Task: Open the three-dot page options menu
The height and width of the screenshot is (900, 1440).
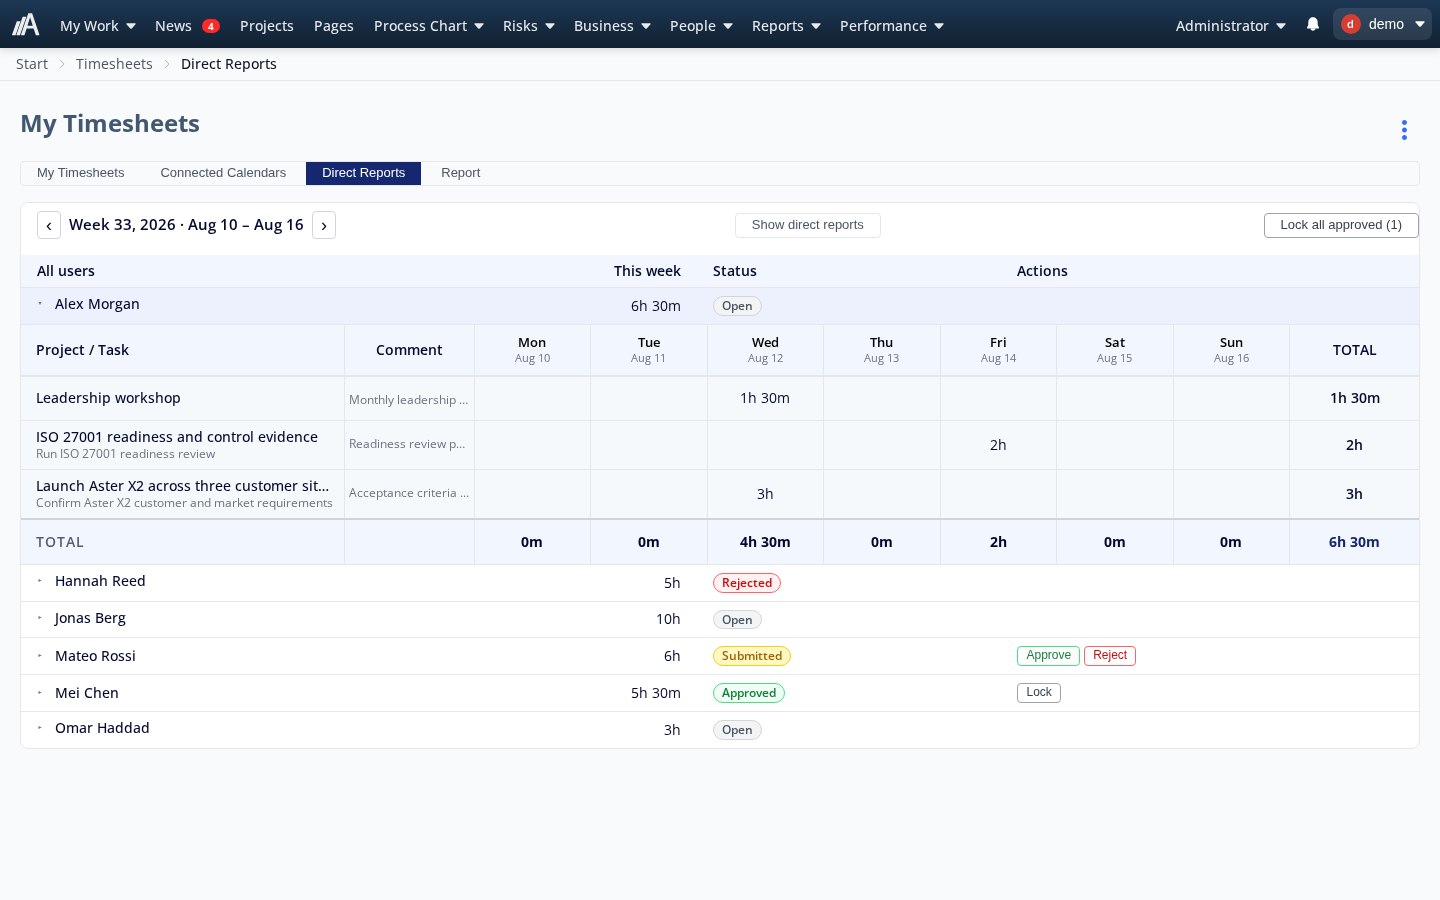Action: [x=1404, y=130]
